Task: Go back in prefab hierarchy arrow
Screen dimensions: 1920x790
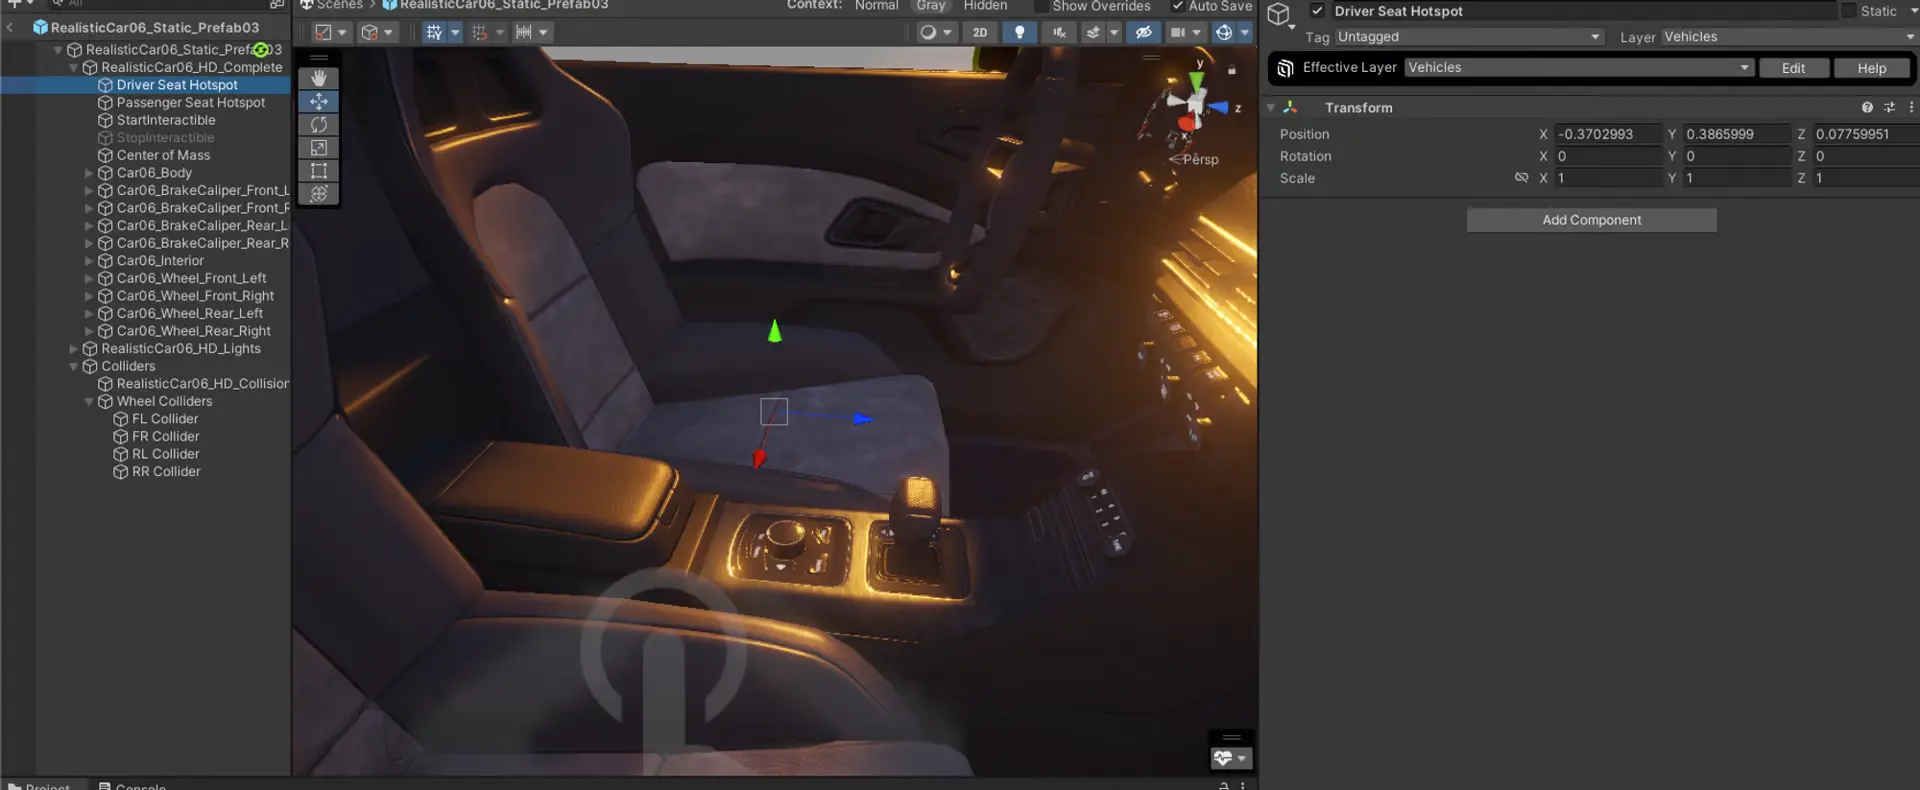Action: [10, 27]
